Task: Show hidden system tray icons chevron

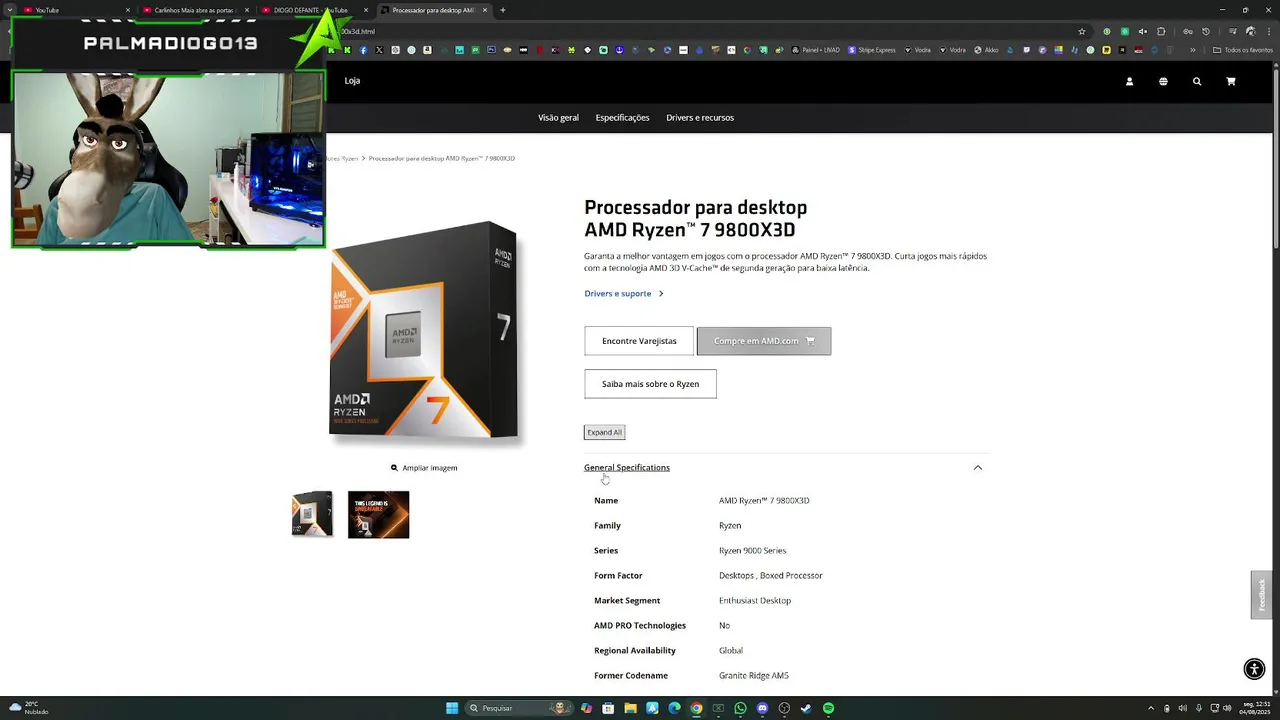Action: pyautogui.click(x=1150, y=708)
